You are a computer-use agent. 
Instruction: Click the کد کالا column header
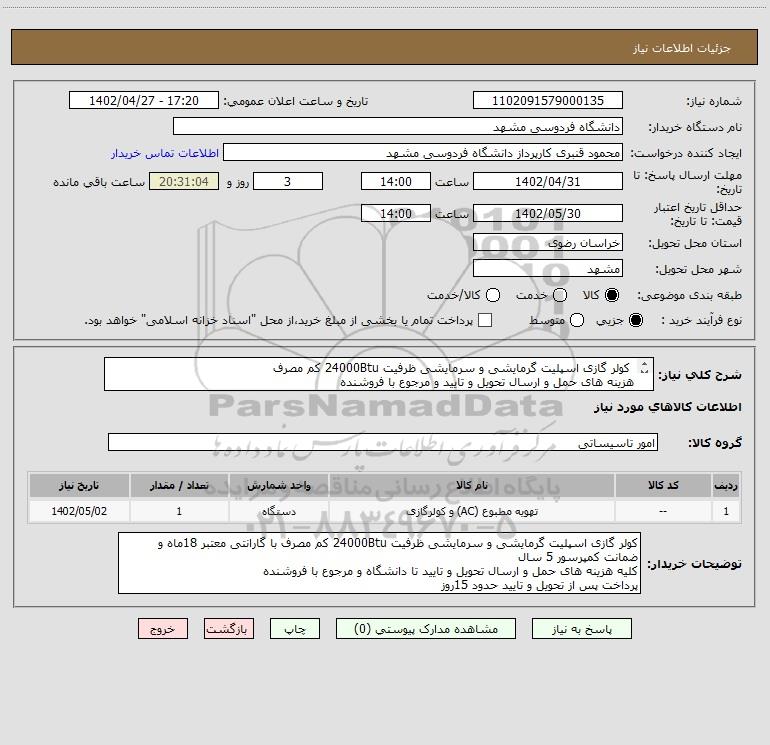(x=663, y=486)
